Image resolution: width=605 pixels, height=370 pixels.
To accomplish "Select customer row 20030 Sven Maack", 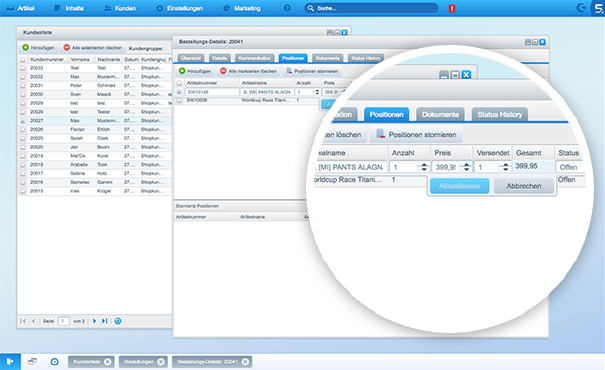I will (x=95, y=95).
